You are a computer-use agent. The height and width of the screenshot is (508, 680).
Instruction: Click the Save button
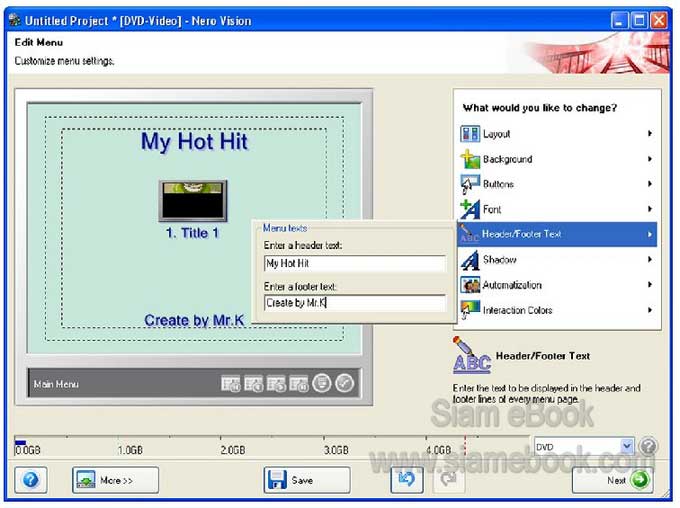click(x=307, y=480)
